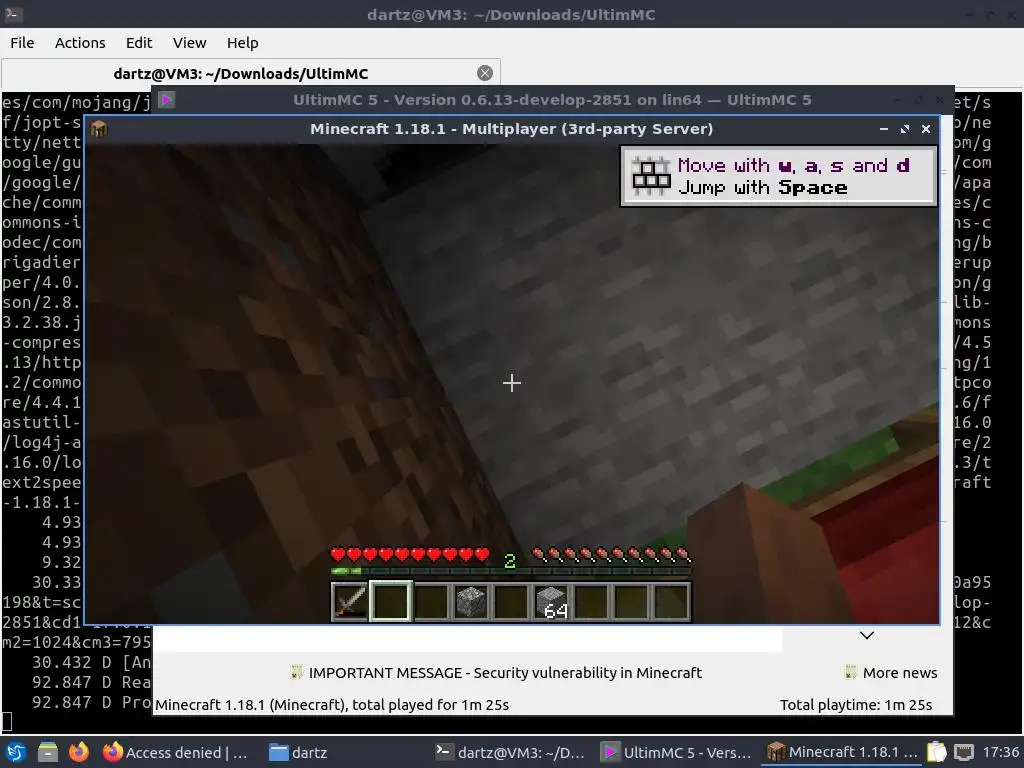Select the hotbar block stack showing 64
This screenshot has height=768, width=1024.
pyautogui.click(x=551, y=601)
